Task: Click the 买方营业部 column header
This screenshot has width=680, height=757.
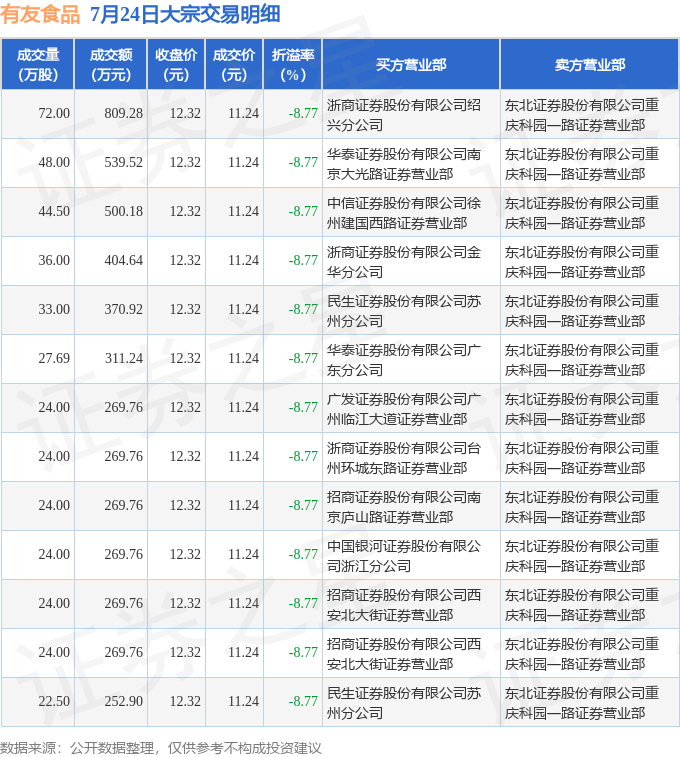Action: point(411,65)
